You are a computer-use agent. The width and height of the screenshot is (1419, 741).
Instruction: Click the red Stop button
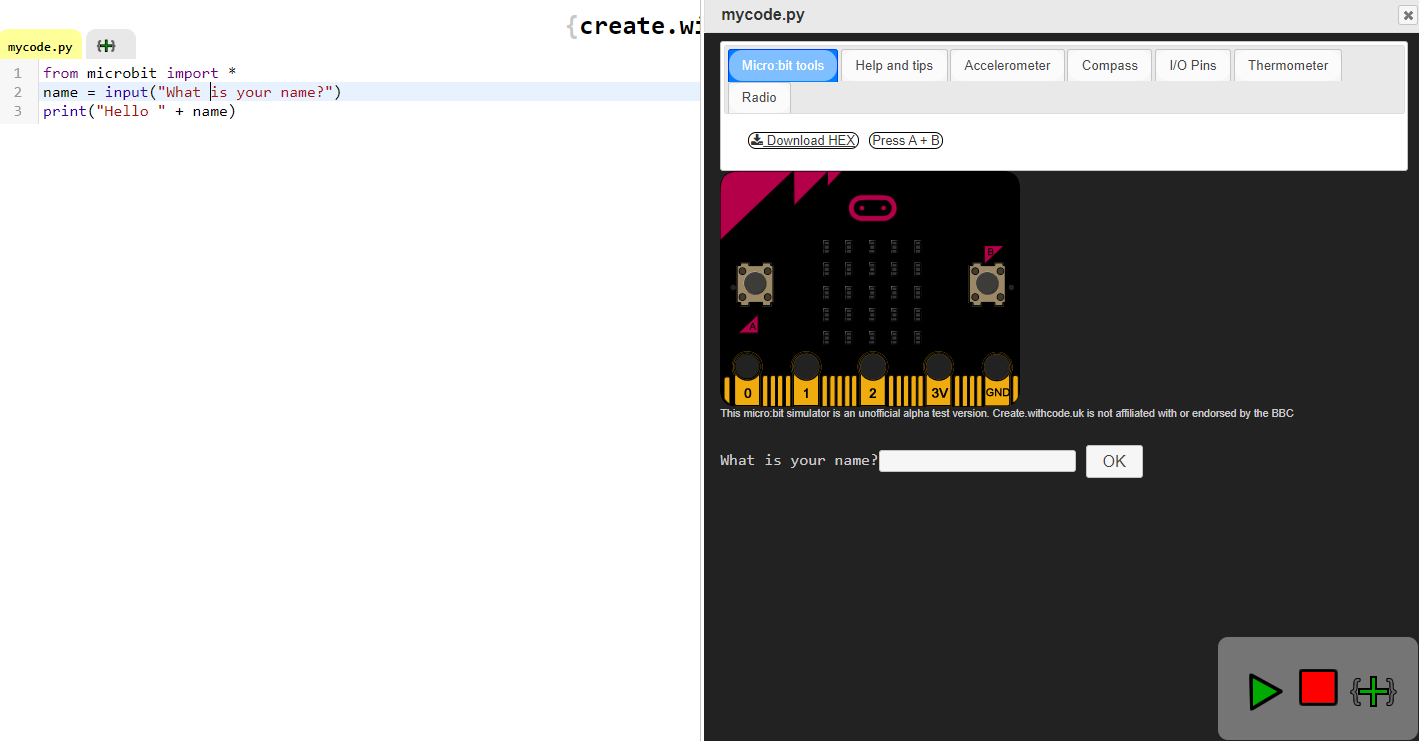(x=1318, y=688)
